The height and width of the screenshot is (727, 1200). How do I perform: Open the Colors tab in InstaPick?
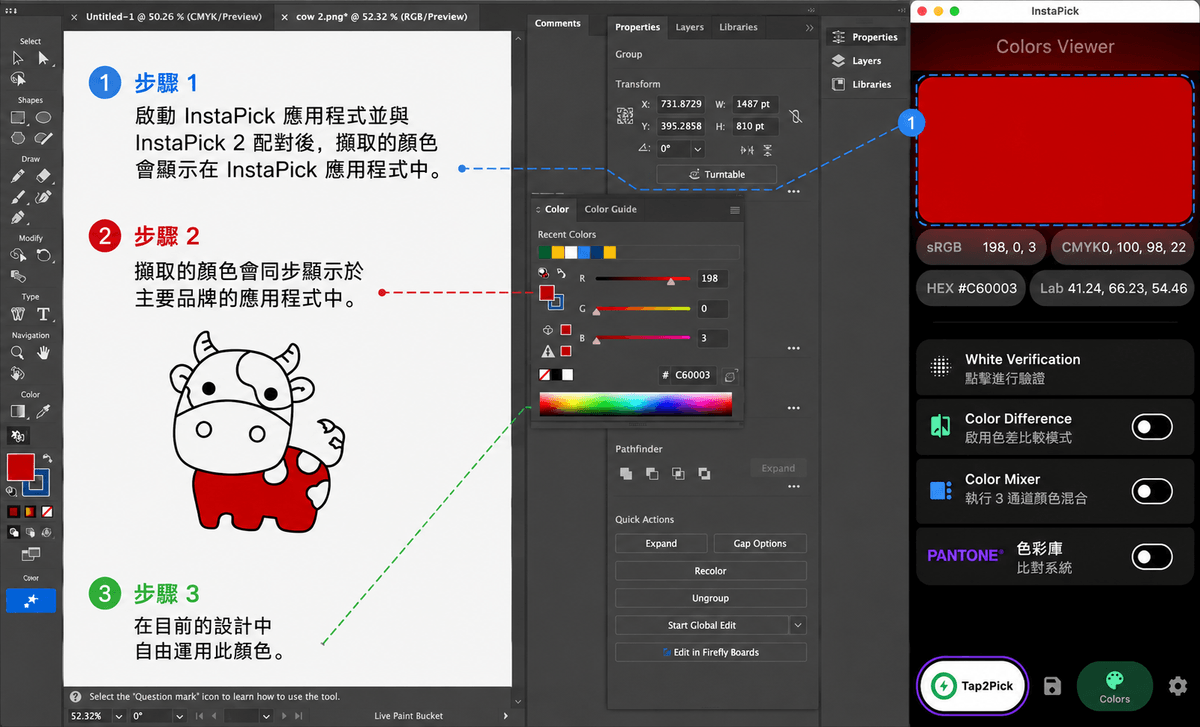click(1114, 687)
